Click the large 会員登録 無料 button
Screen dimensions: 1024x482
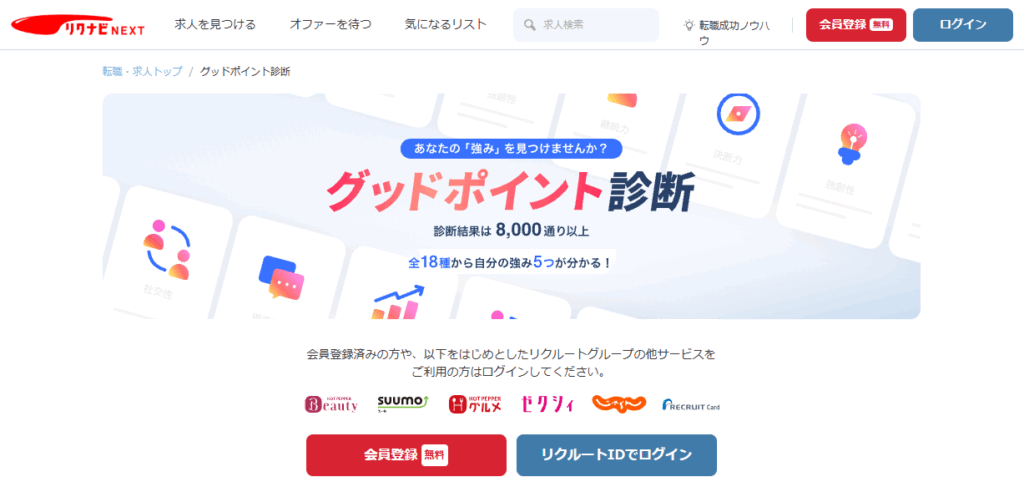(406, 455)
